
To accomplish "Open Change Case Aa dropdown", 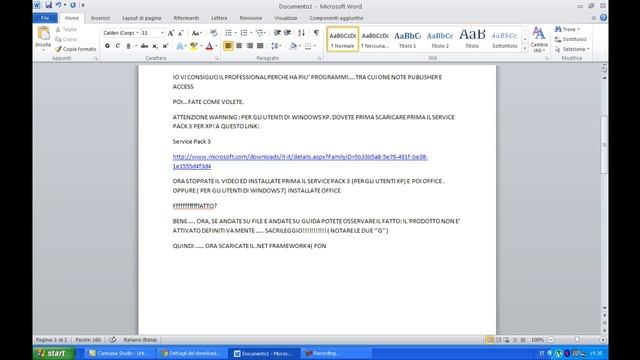I will (197, 33).
